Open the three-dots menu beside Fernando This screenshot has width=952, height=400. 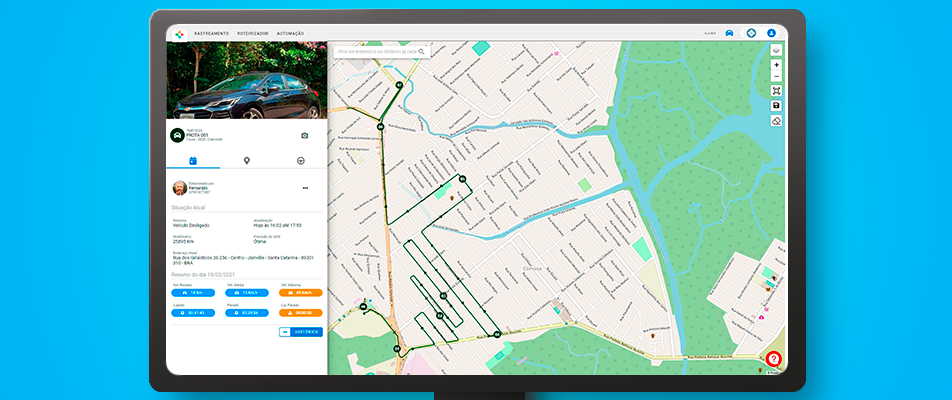(305, 188)
